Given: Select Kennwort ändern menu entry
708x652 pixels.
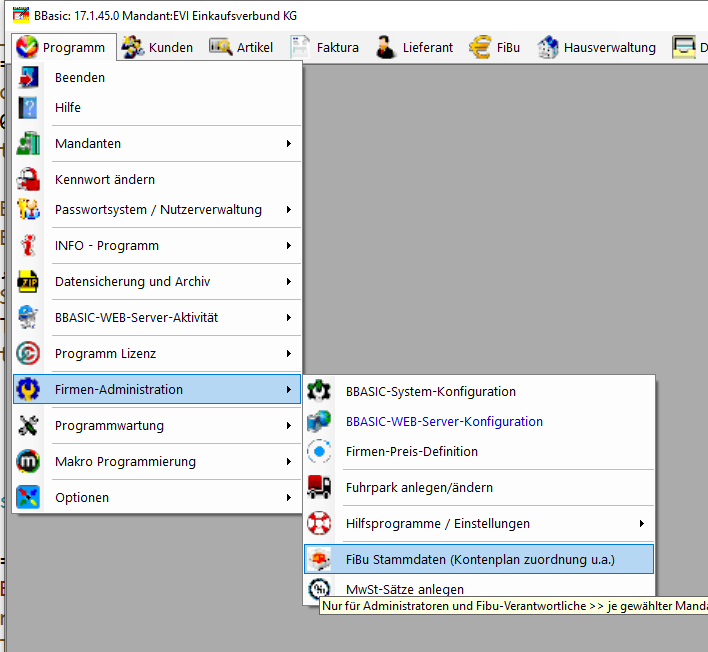Looking at the screenshot, I should pos(157,180).
